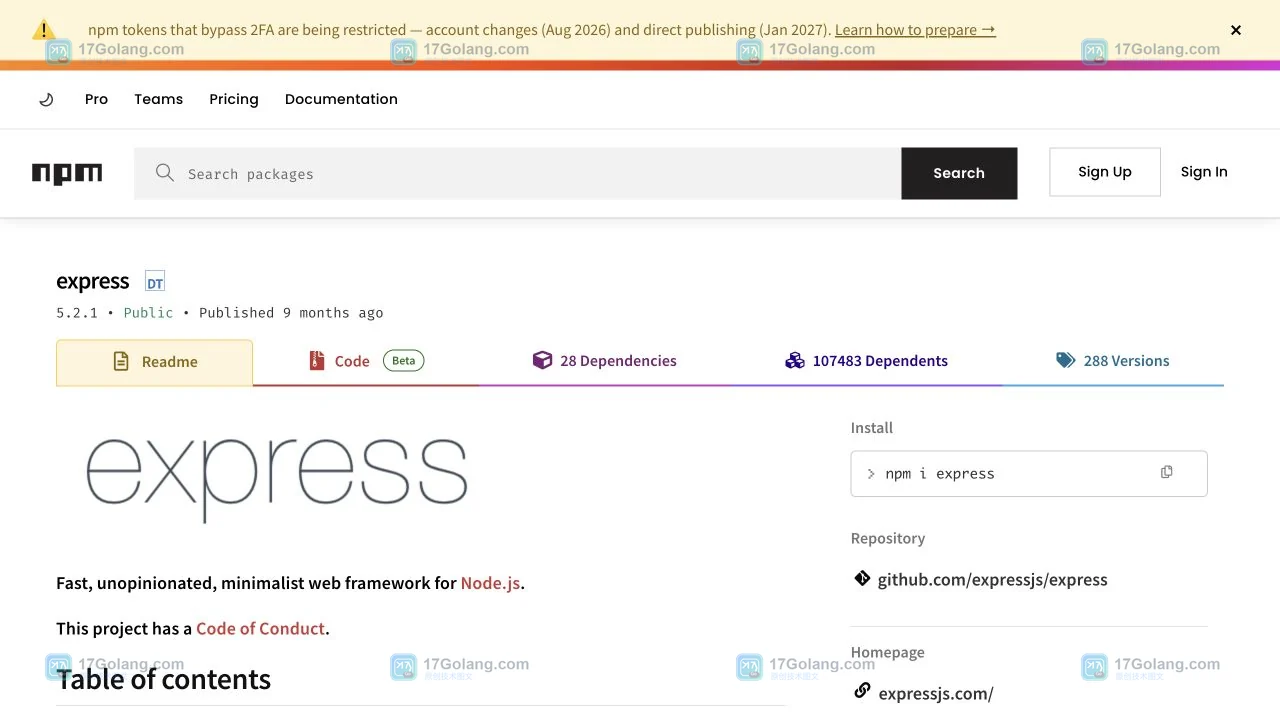Open the Code of Conduct link

point(260,629)
